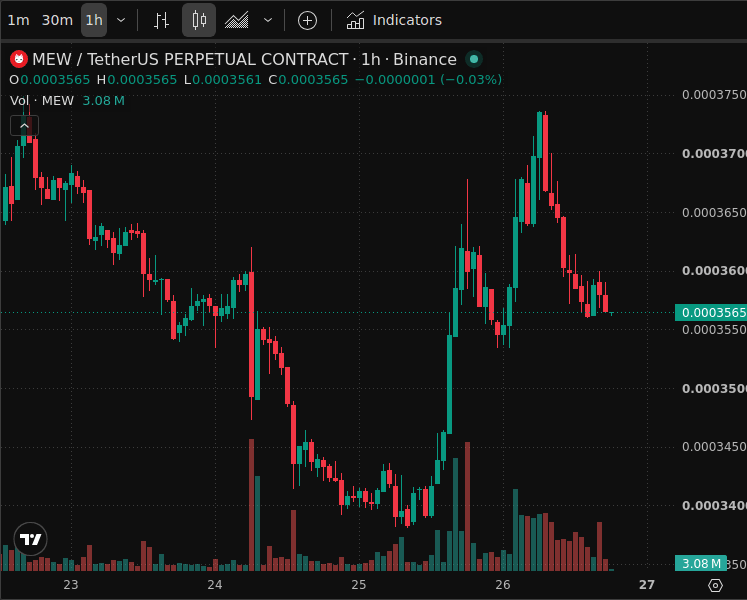Viewport: 747px width, 600px height.
Task: Click the low value L0.0003561
Action: point(222,80)
